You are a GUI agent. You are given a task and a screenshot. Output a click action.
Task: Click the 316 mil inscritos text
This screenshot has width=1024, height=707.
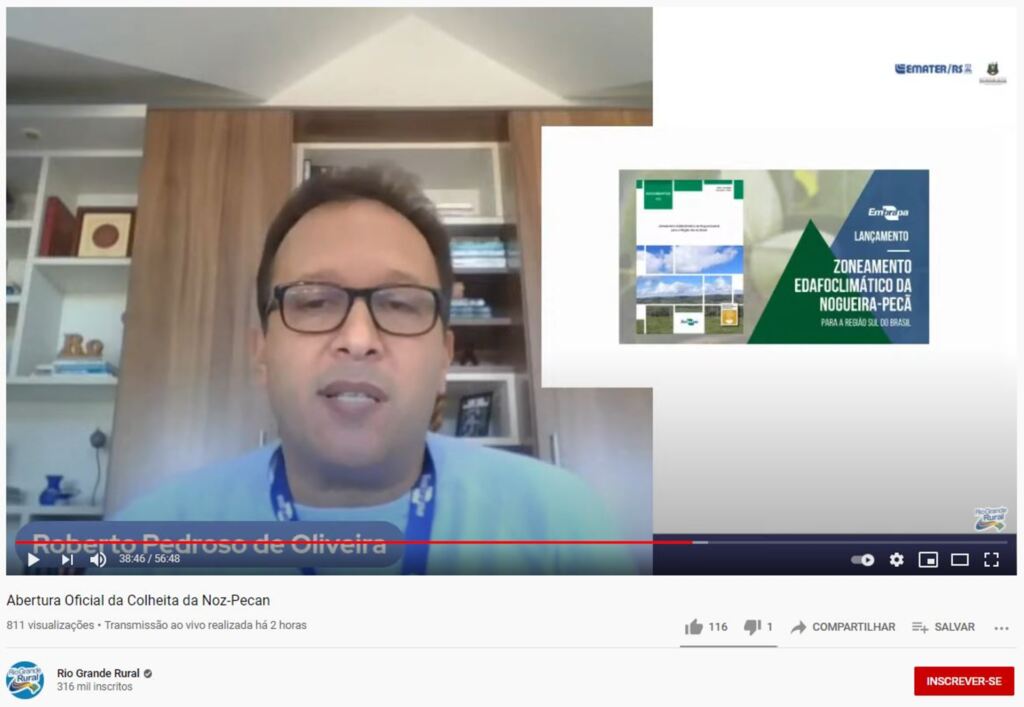pyautogui.click(x=95, y=687)
